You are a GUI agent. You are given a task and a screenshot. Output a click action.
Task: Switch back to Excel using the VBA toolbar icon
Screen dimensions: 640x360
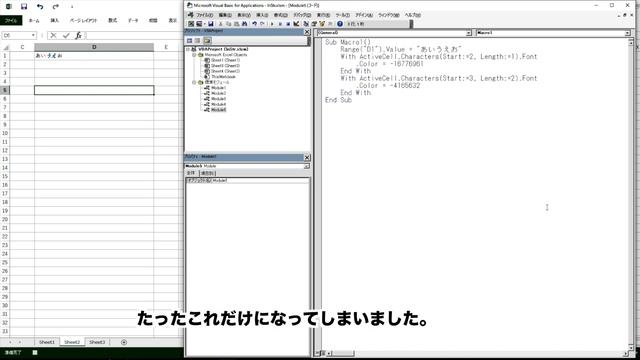click(x=191, y=24)
